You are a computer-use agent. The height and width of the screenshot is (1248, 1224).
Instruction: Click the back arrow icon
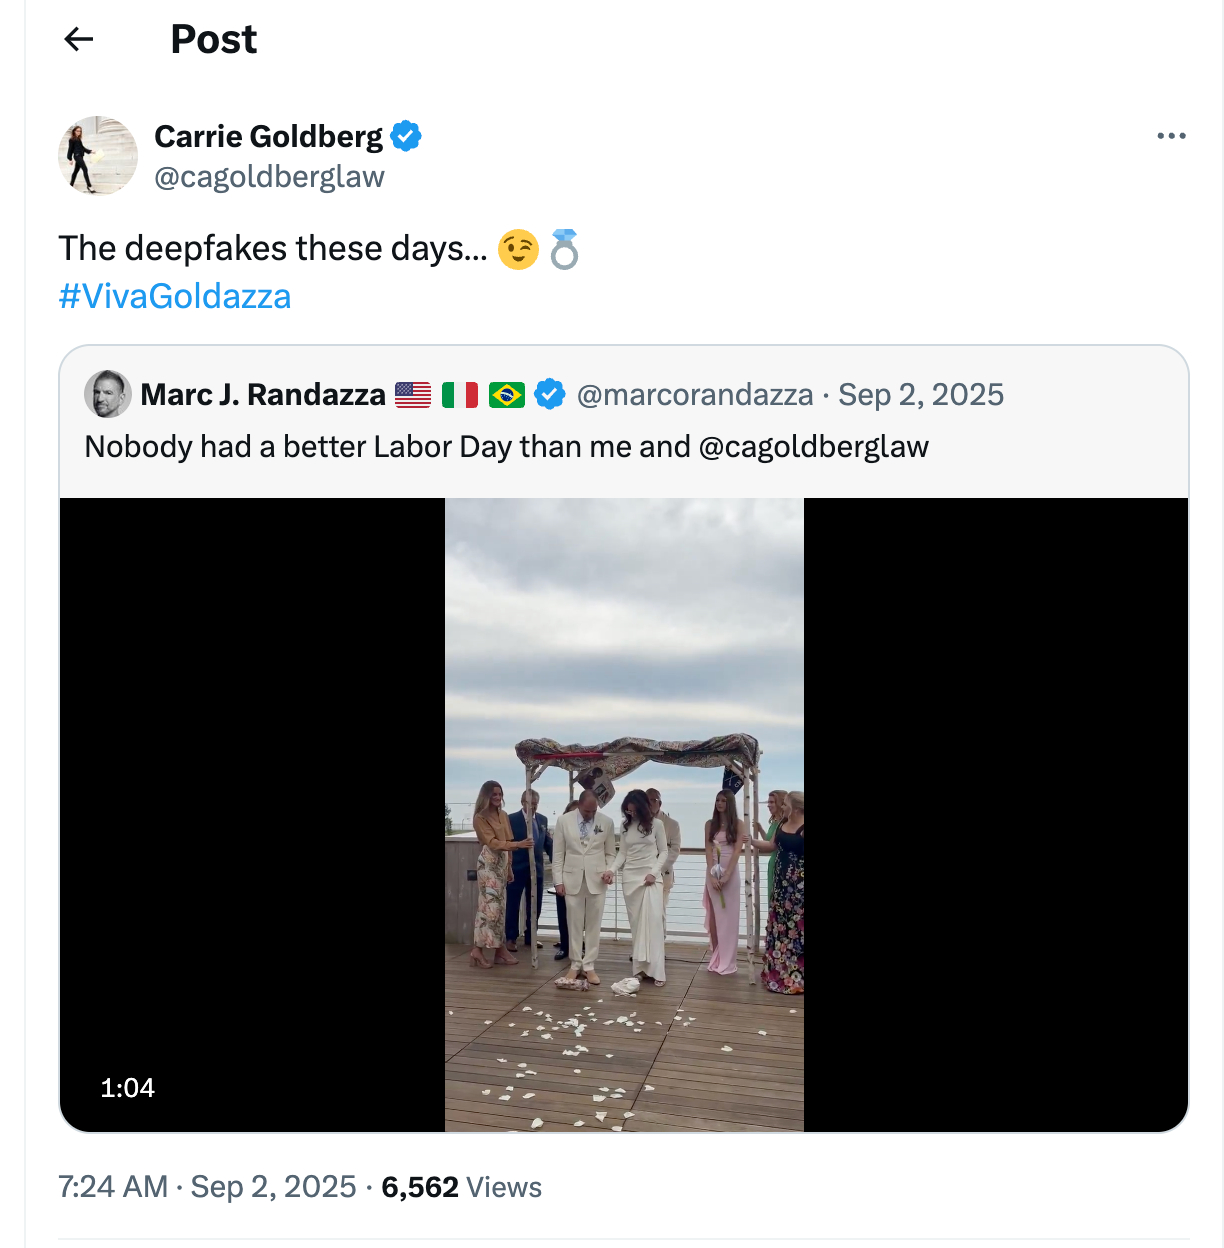click(78, 39)
